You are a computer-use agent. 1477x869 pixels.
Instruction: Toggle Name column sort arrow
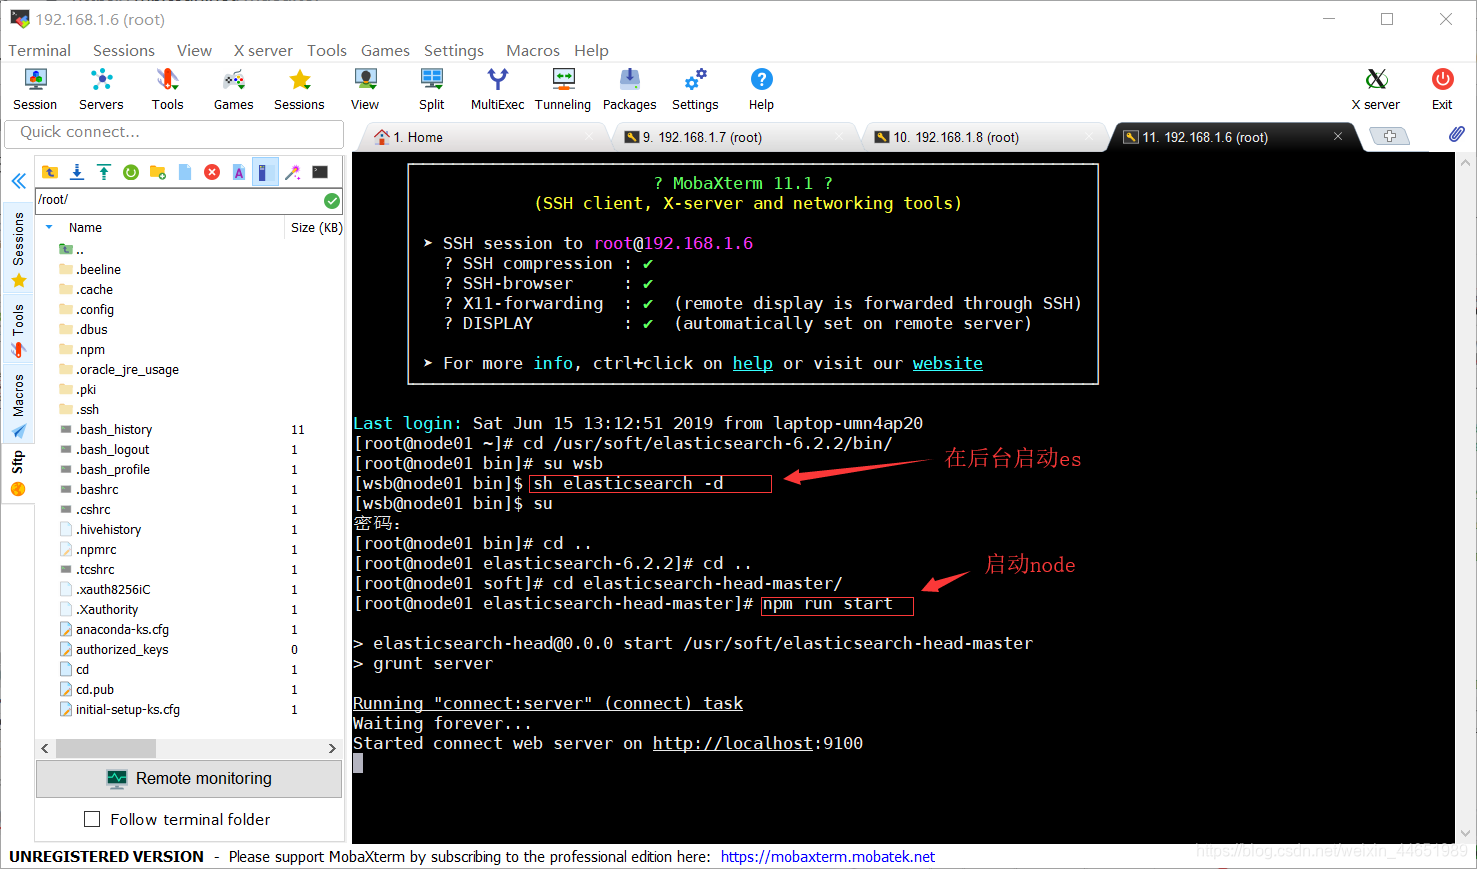(49, 227)
